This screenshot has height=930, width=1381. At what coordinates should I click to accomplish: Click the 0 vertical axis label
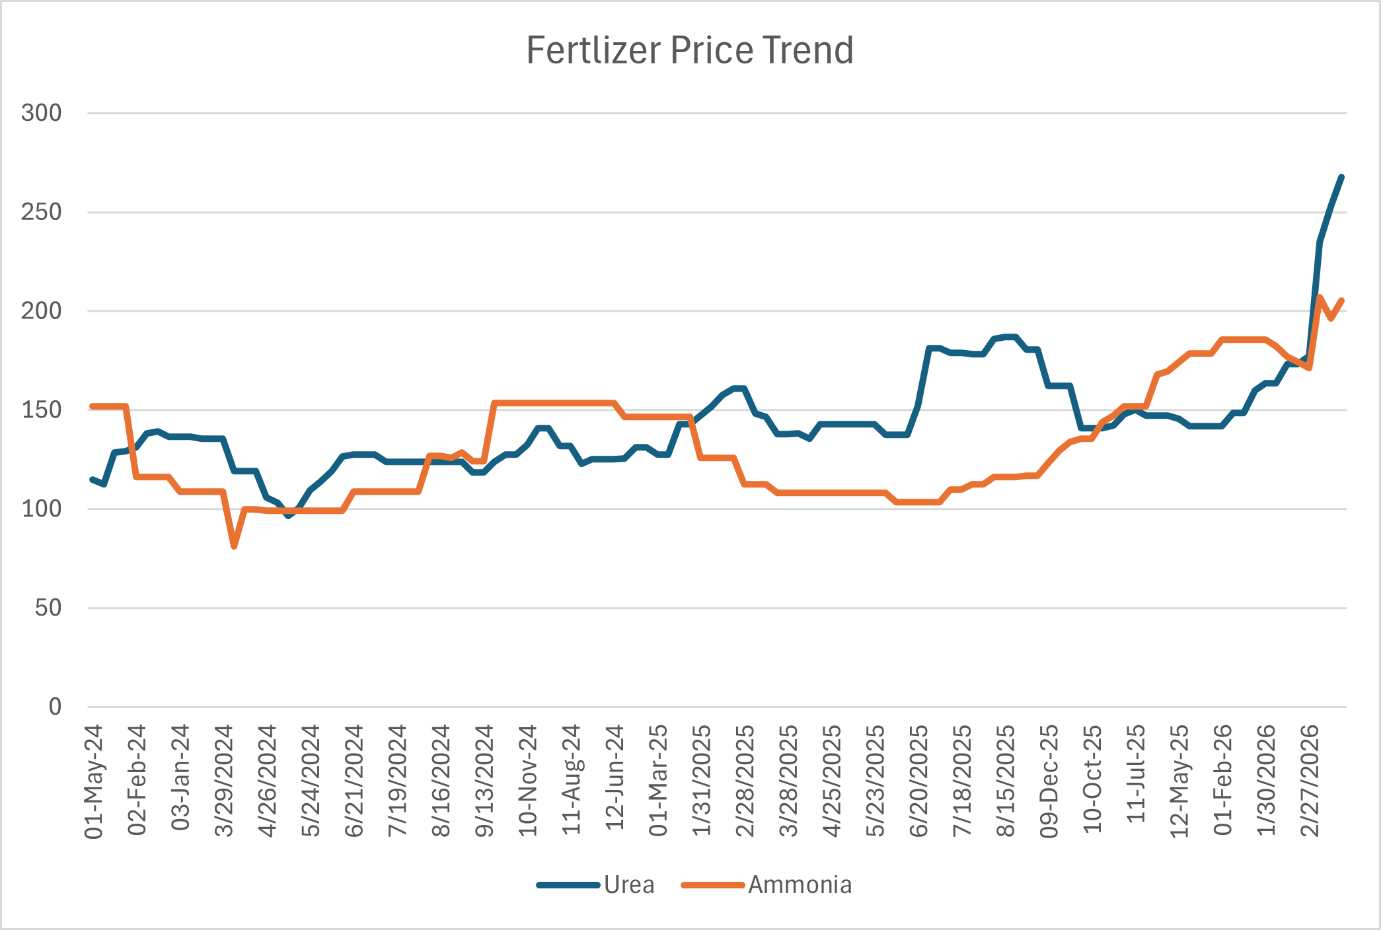54,707
